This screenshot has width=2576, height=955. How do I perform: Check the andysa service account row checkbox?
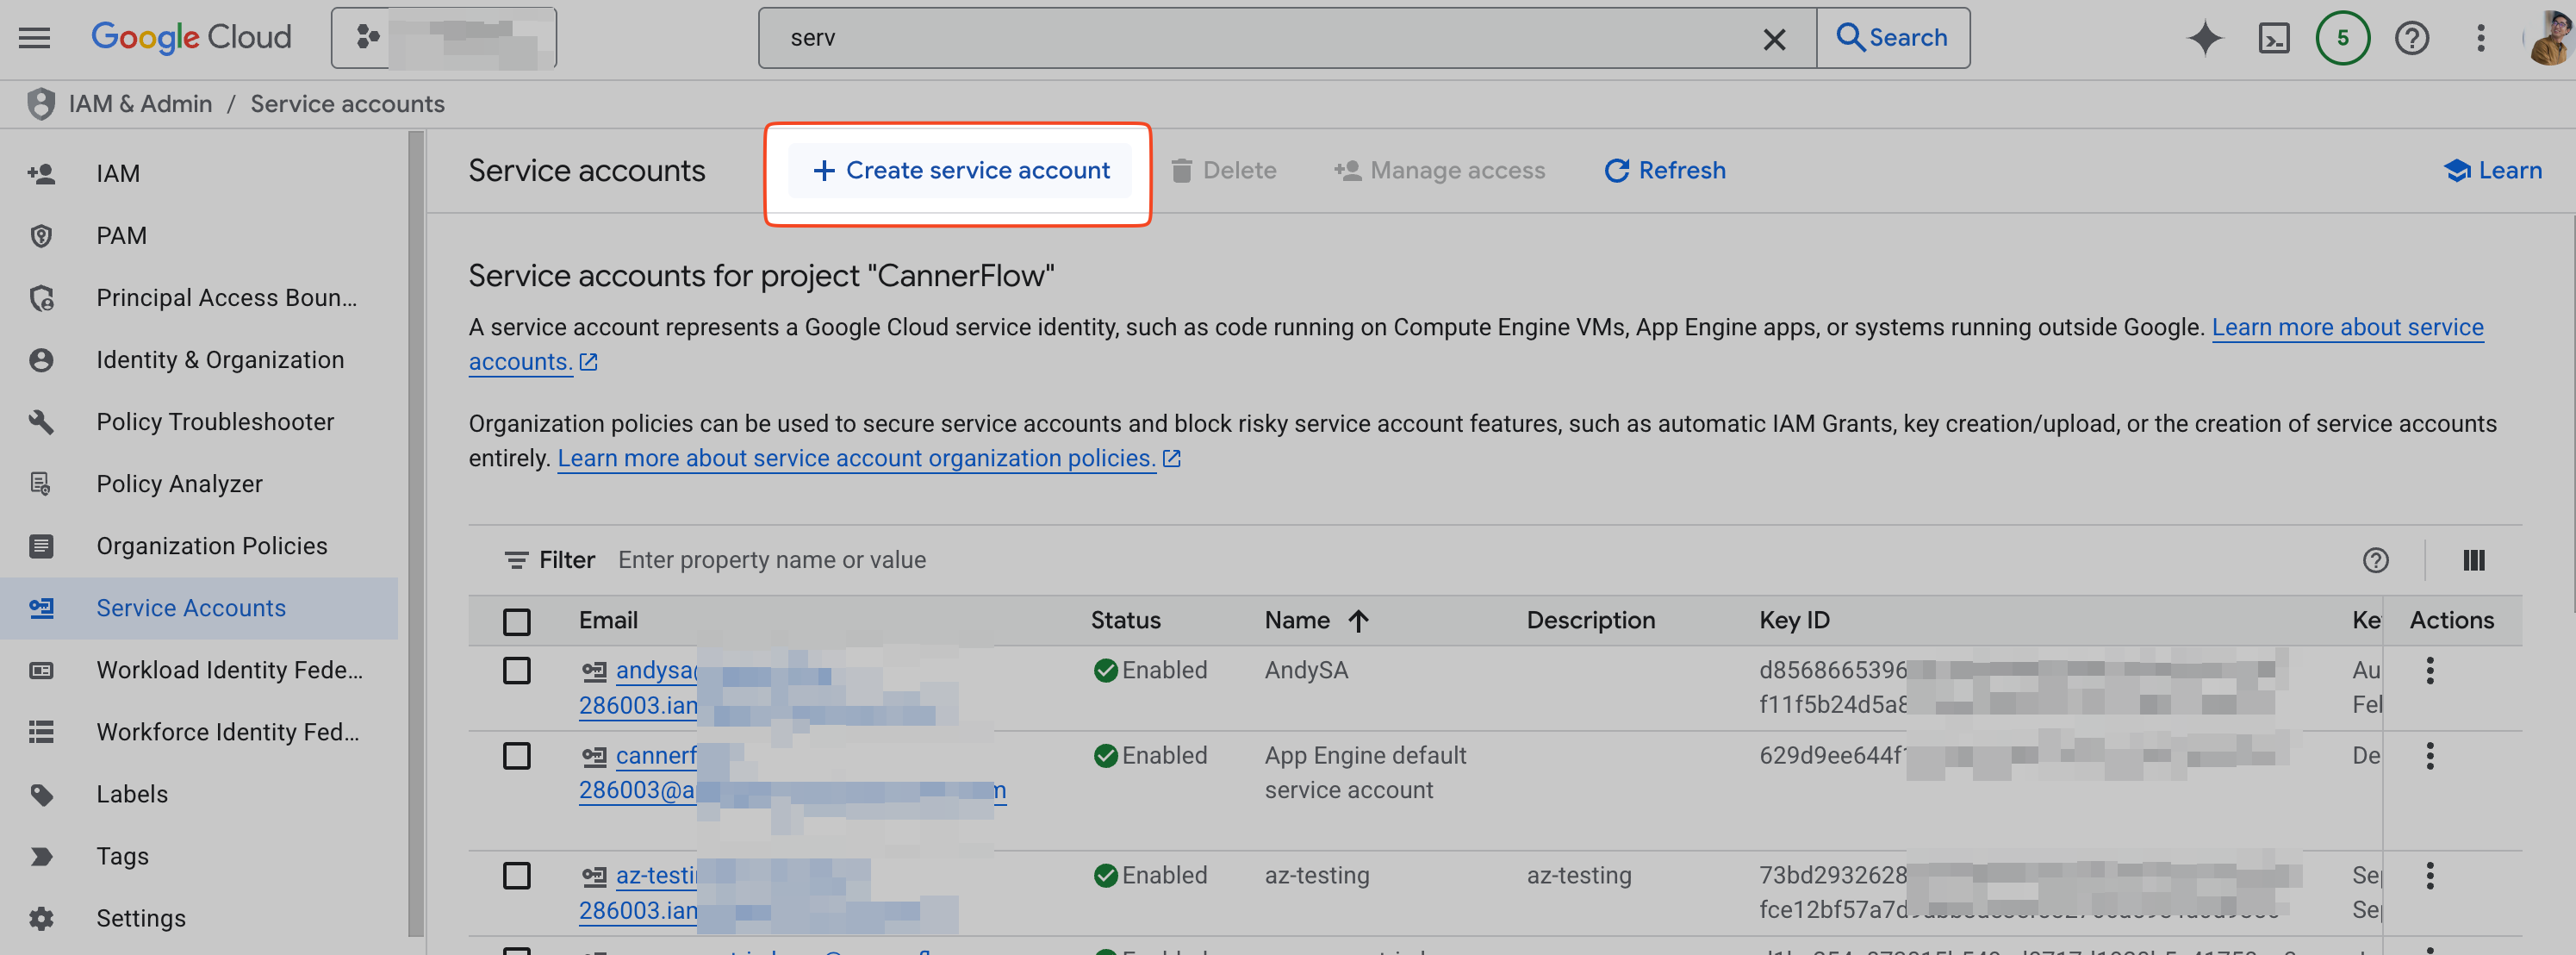517,671
